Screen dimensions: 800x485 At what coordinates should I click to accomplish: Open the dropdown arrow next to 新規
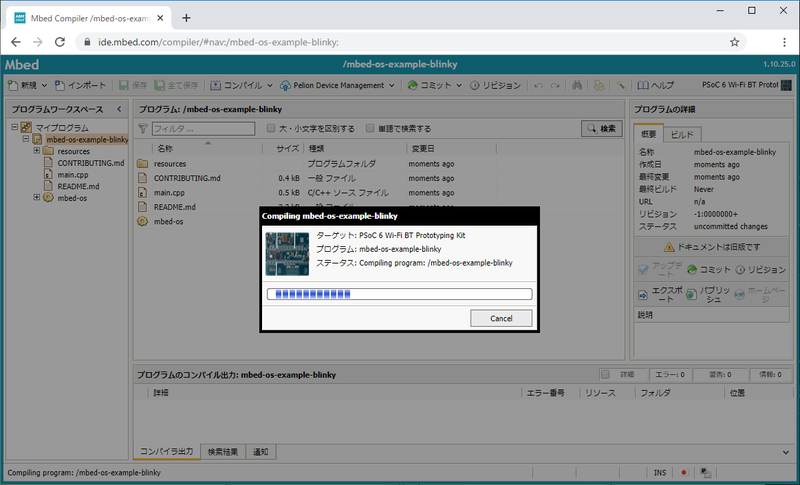[44, 85]
